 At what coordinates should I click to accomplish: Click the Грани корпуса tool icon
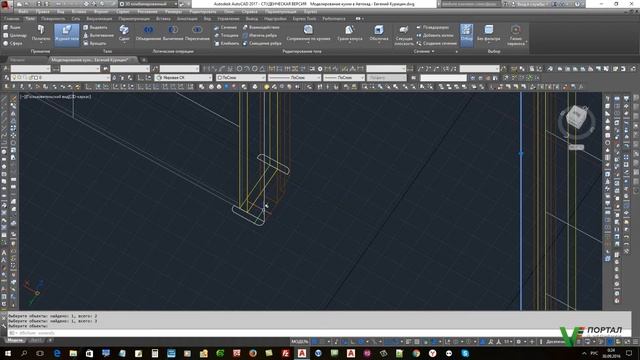click(x=349, y=29)
